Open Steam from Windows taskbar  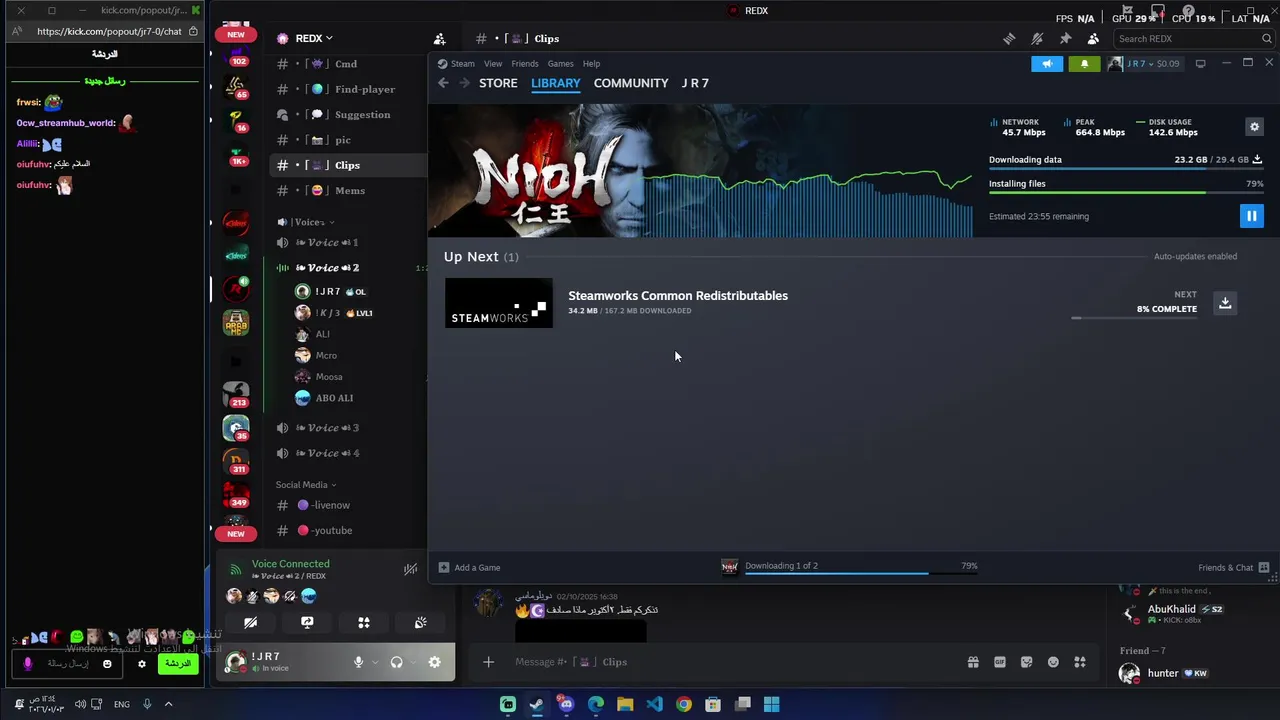pos(537,704)
